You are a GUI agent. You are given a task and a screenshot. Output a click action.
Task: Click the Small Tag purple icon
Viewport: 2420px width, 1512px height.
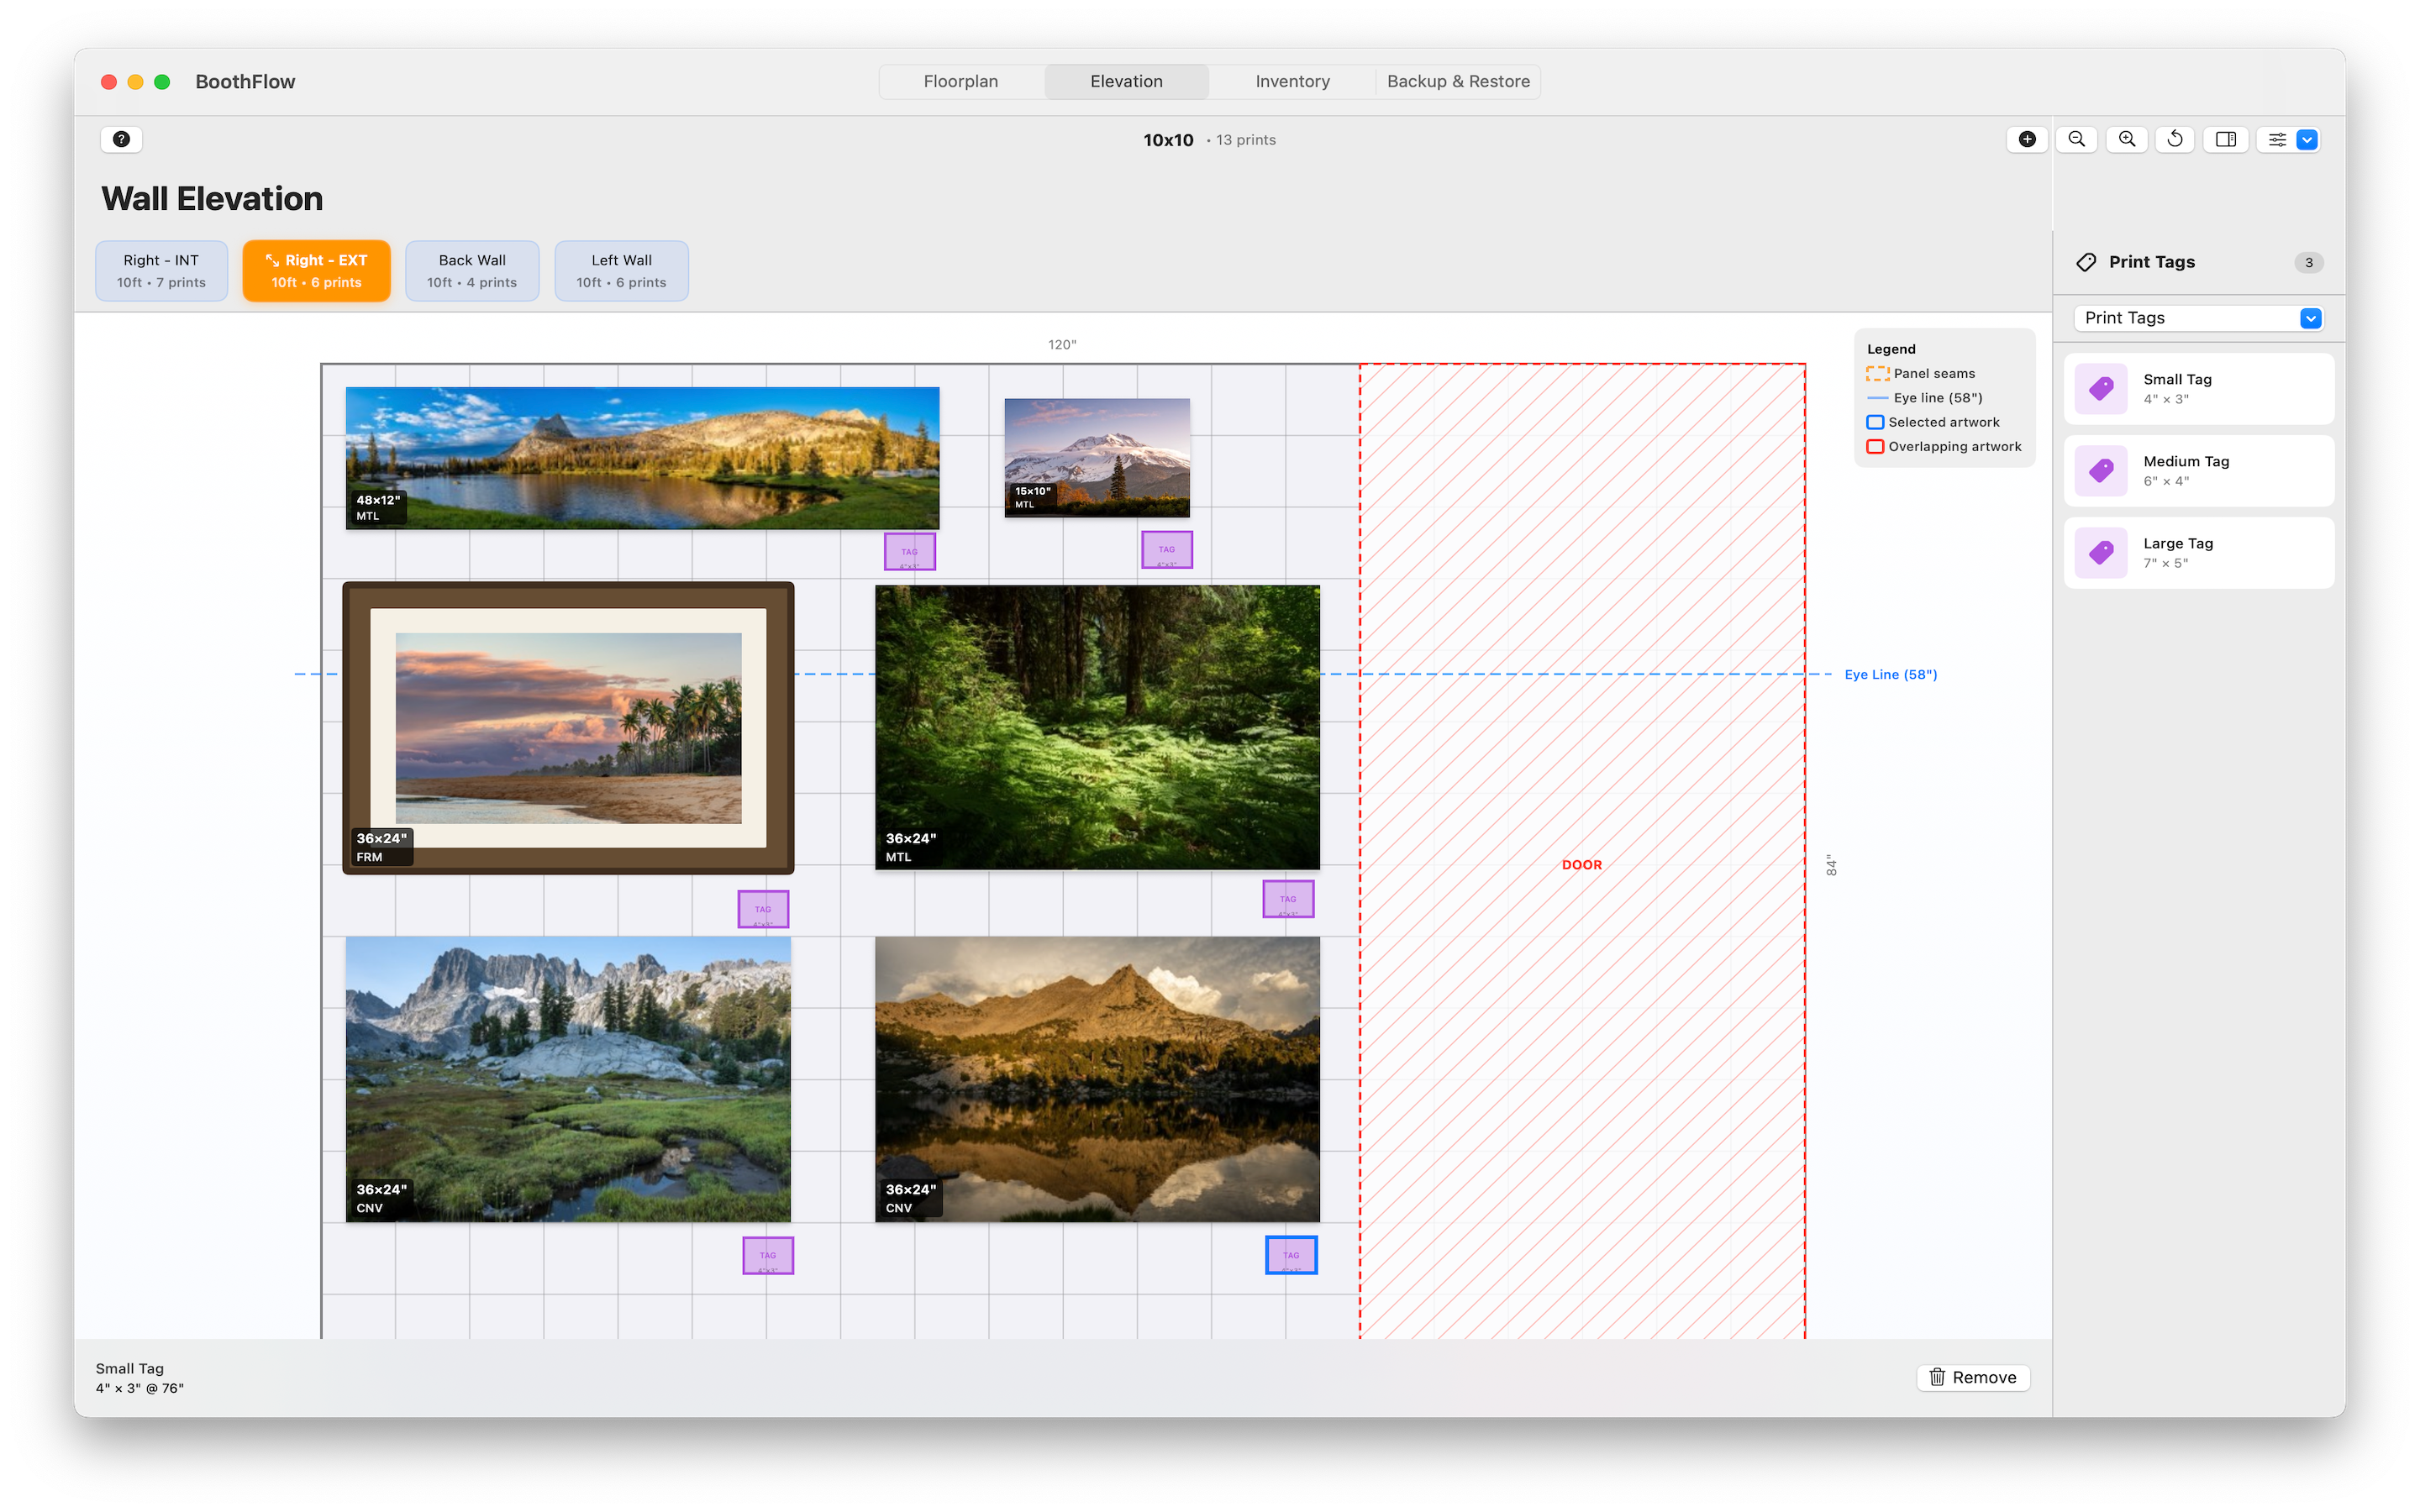[x=2101, y=388]
